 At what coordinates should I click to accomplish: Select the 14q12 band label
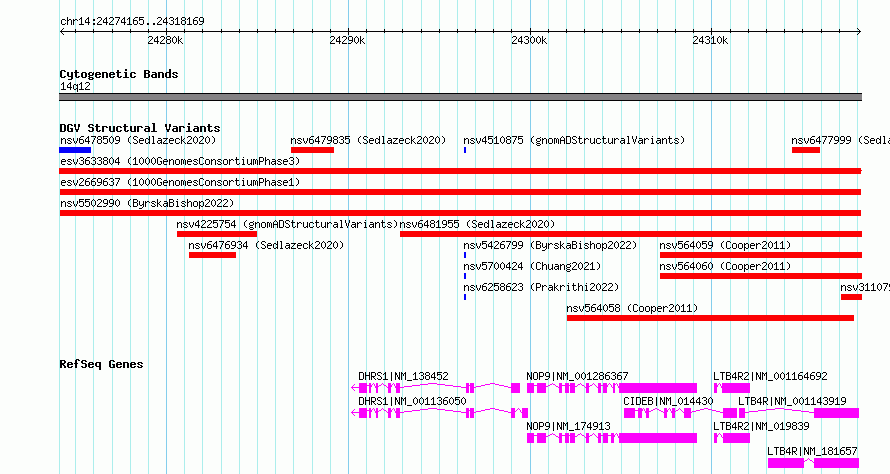tap(75, 86)
